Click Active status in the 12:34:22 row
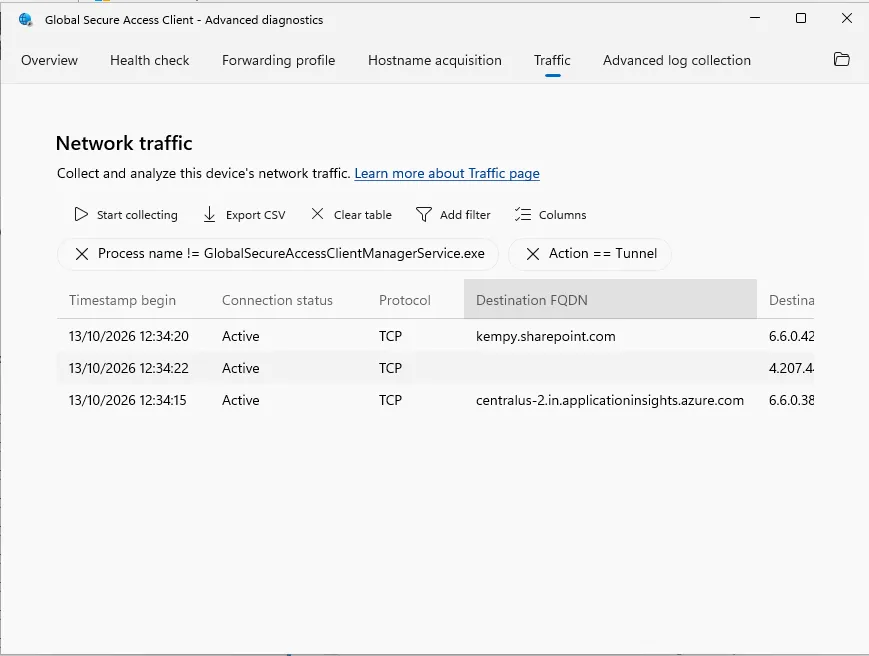The height and width of the screenshot is (656, 869). (x=241, y=368)
